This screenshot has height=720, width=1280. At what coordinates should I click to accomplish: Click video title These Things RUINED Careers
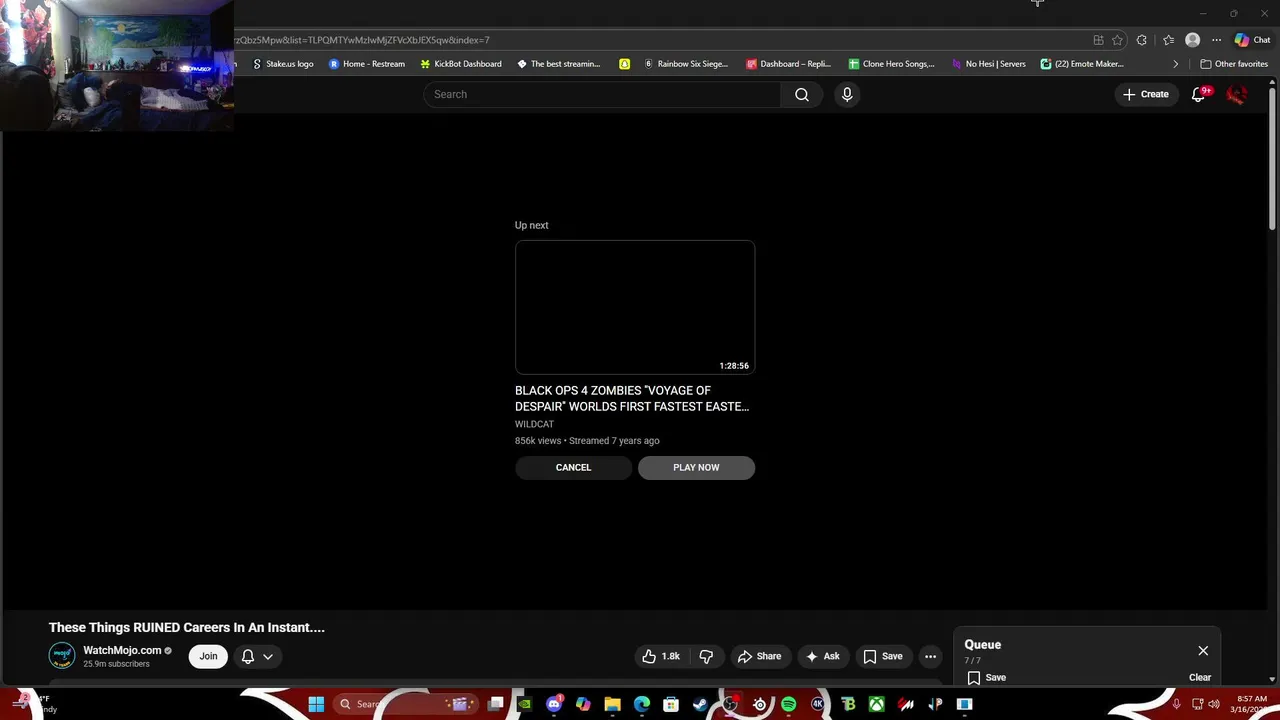[187, 627]
